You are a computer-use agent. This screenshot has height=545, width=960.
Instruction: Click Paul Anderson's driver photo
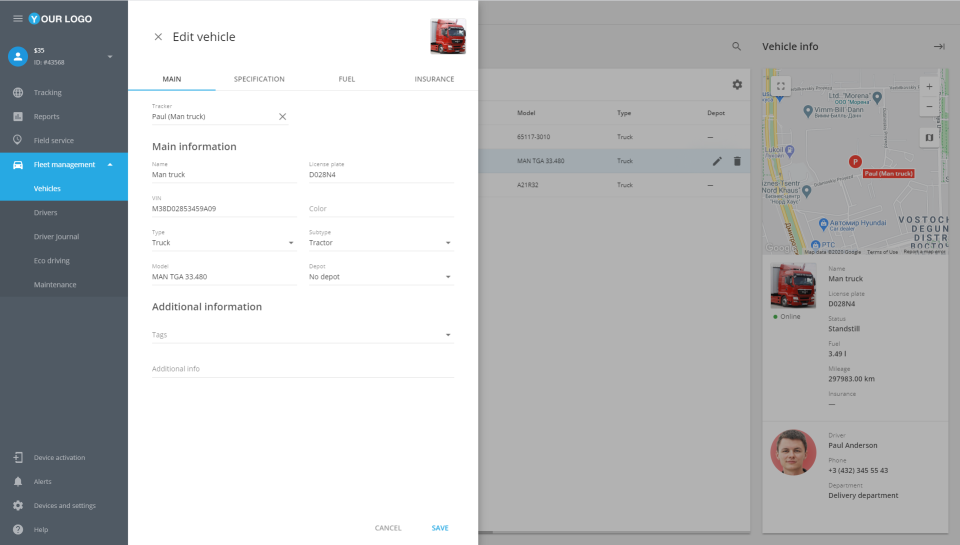click(x=793, y=453)
